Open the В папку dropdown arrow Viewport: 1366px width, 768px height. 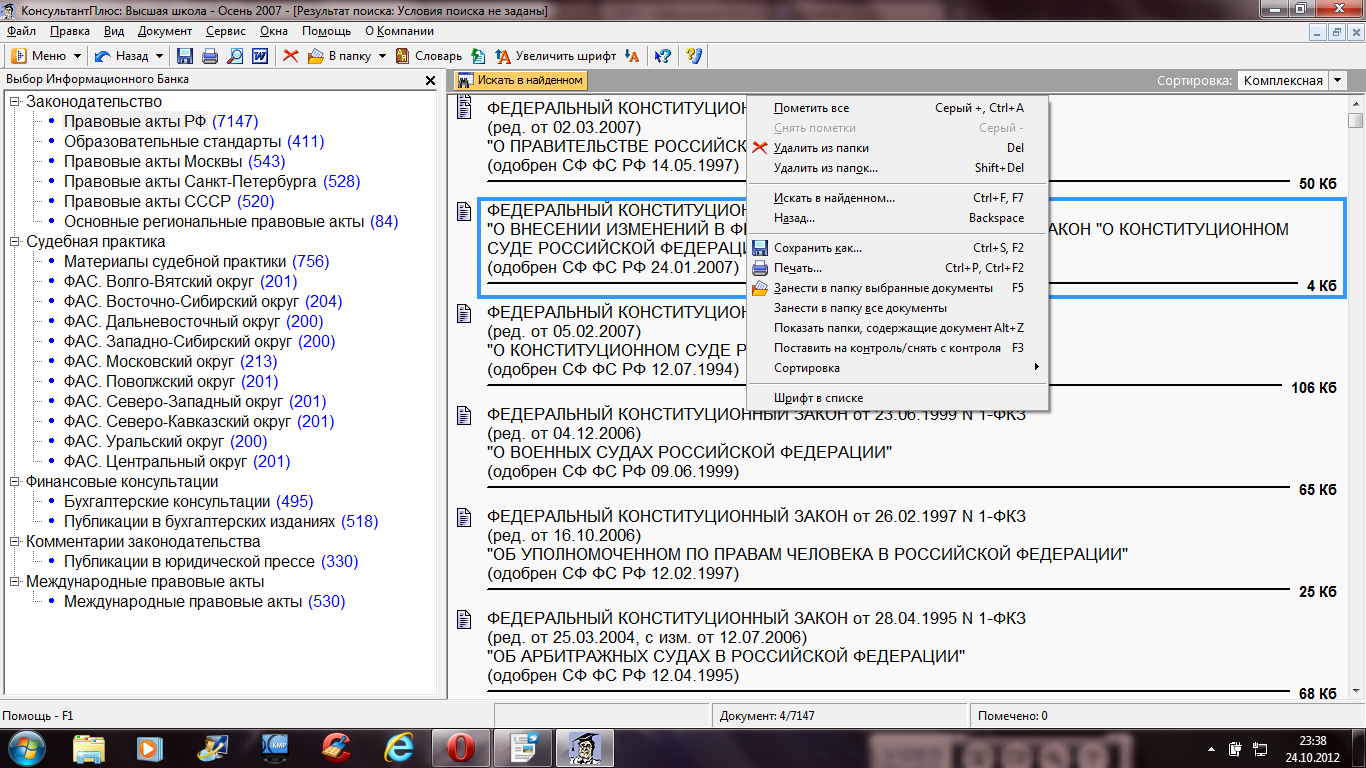tap(382, 56)
